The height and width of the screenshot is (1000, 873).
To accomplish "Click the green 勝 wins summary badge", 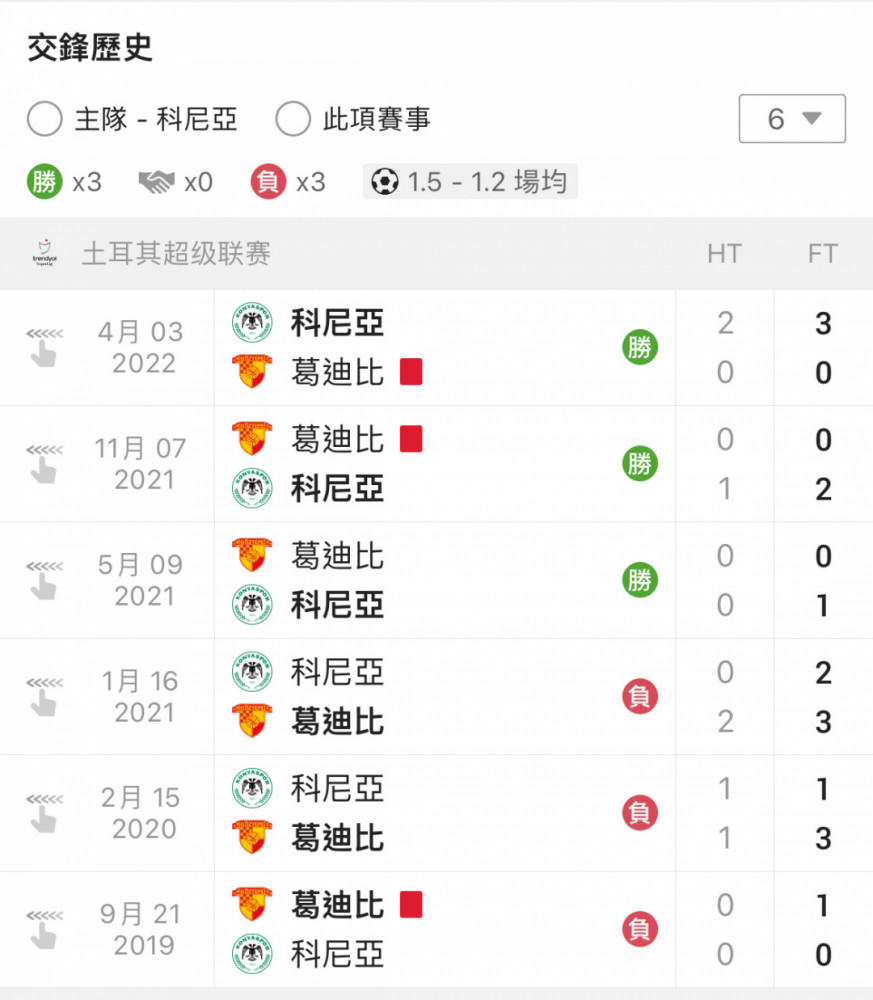I will point(45,182).
